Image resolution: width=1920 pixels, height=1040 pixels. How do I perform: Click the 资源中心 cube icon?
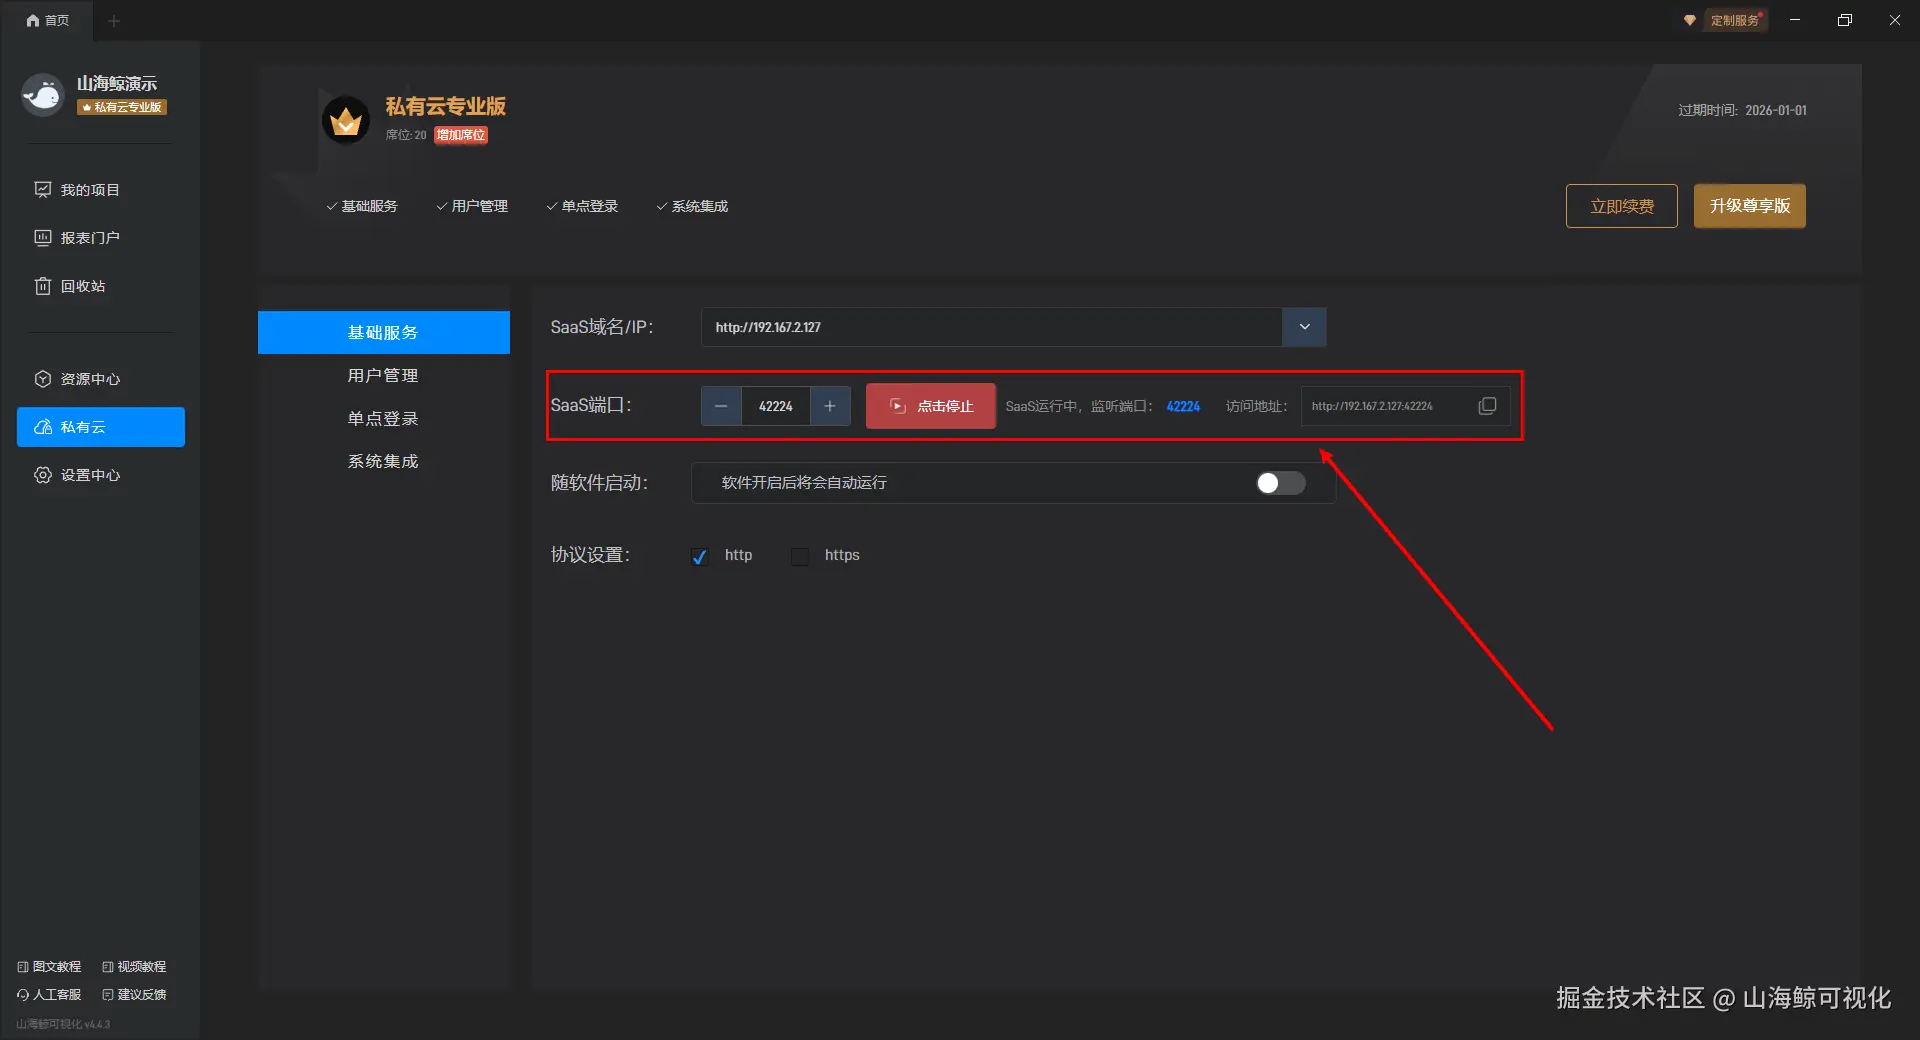point(43,379)
